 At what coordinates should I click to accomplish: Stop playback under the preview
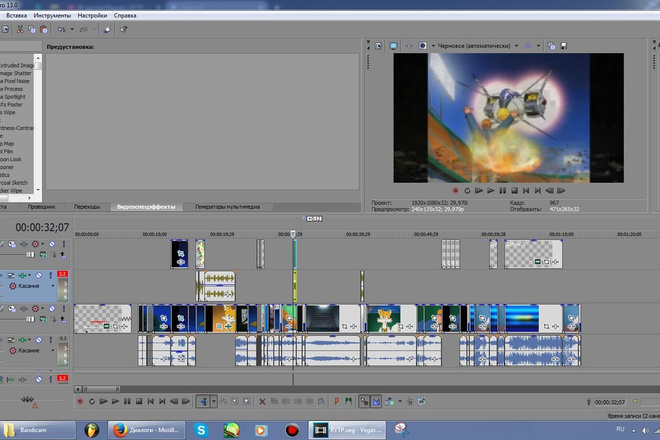click(x=514, y=191)
